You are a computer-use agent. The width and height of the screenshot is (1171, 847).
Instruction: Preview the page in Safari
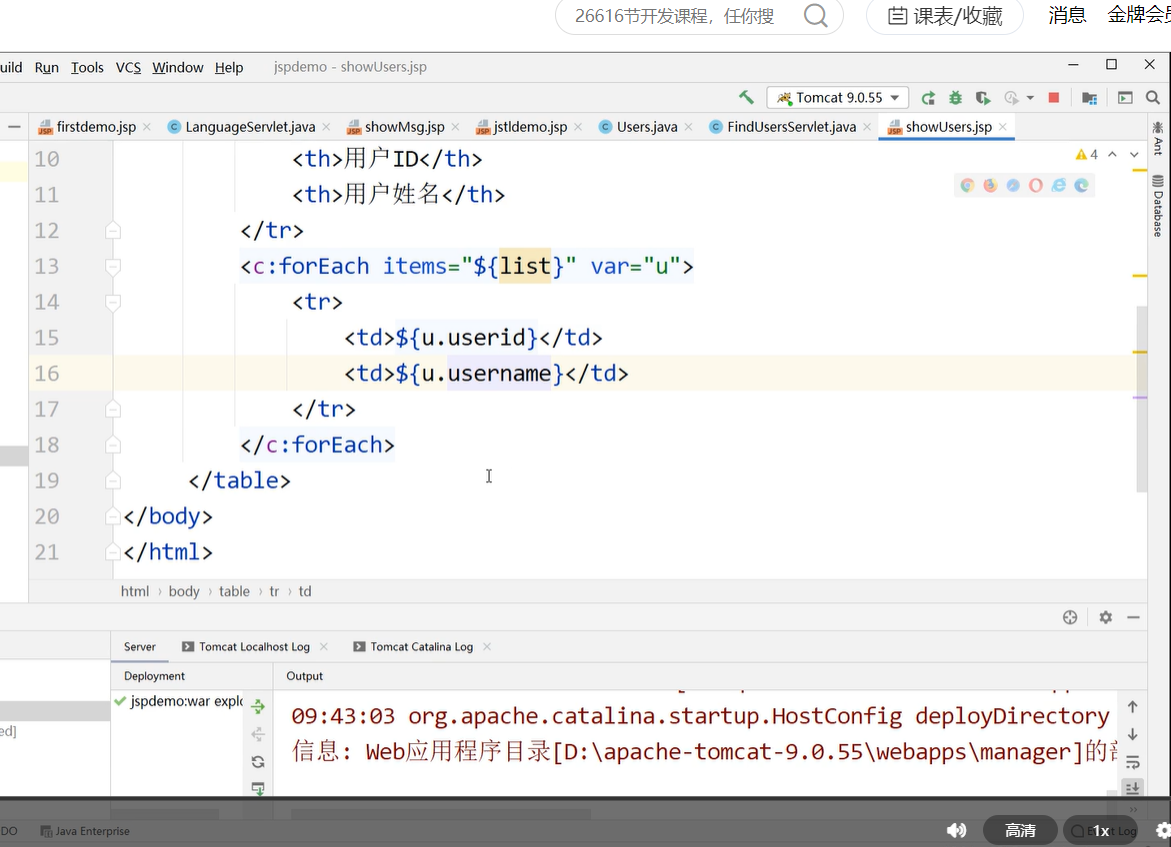pos(1013,185)
